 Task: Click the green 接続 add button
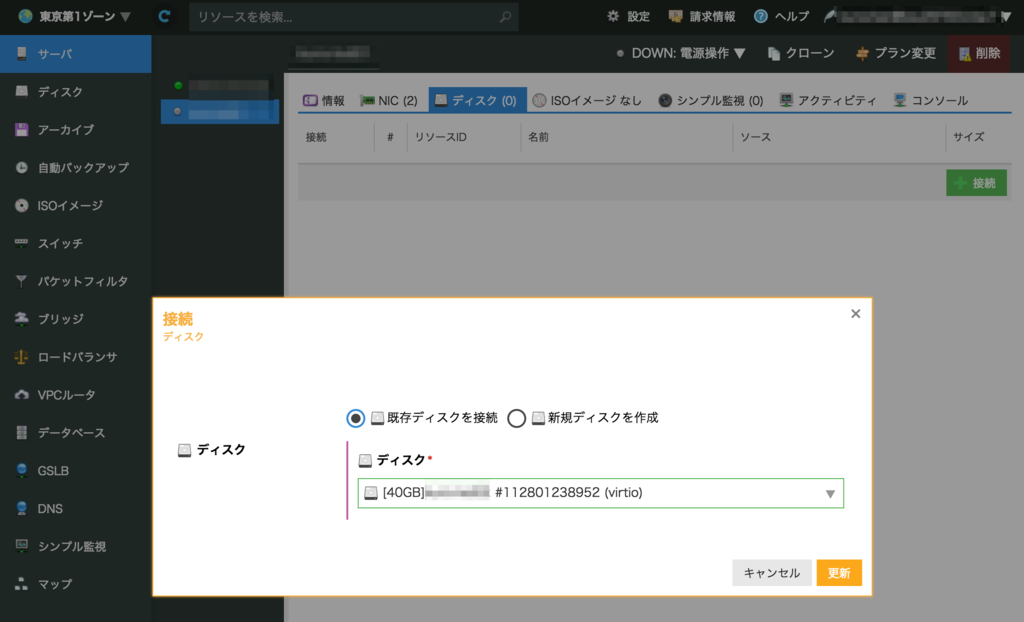pyautogui.click(x=976, y=183)
